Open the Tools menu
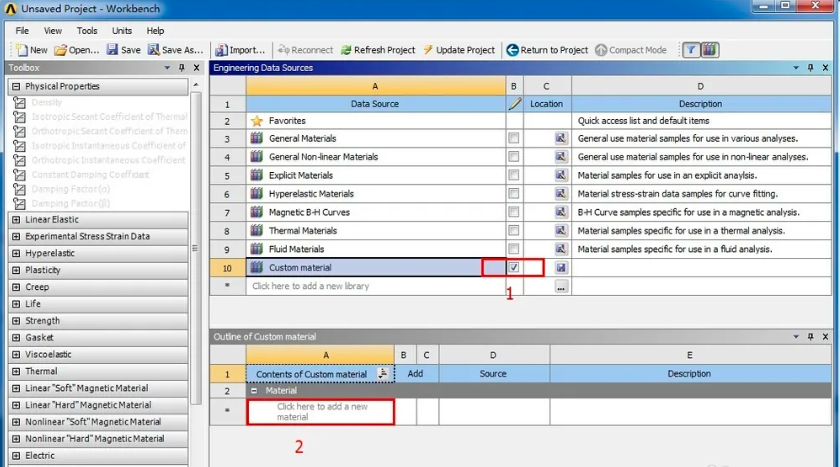Viewport: 840px width, 467px height. [x=87, y=31]
